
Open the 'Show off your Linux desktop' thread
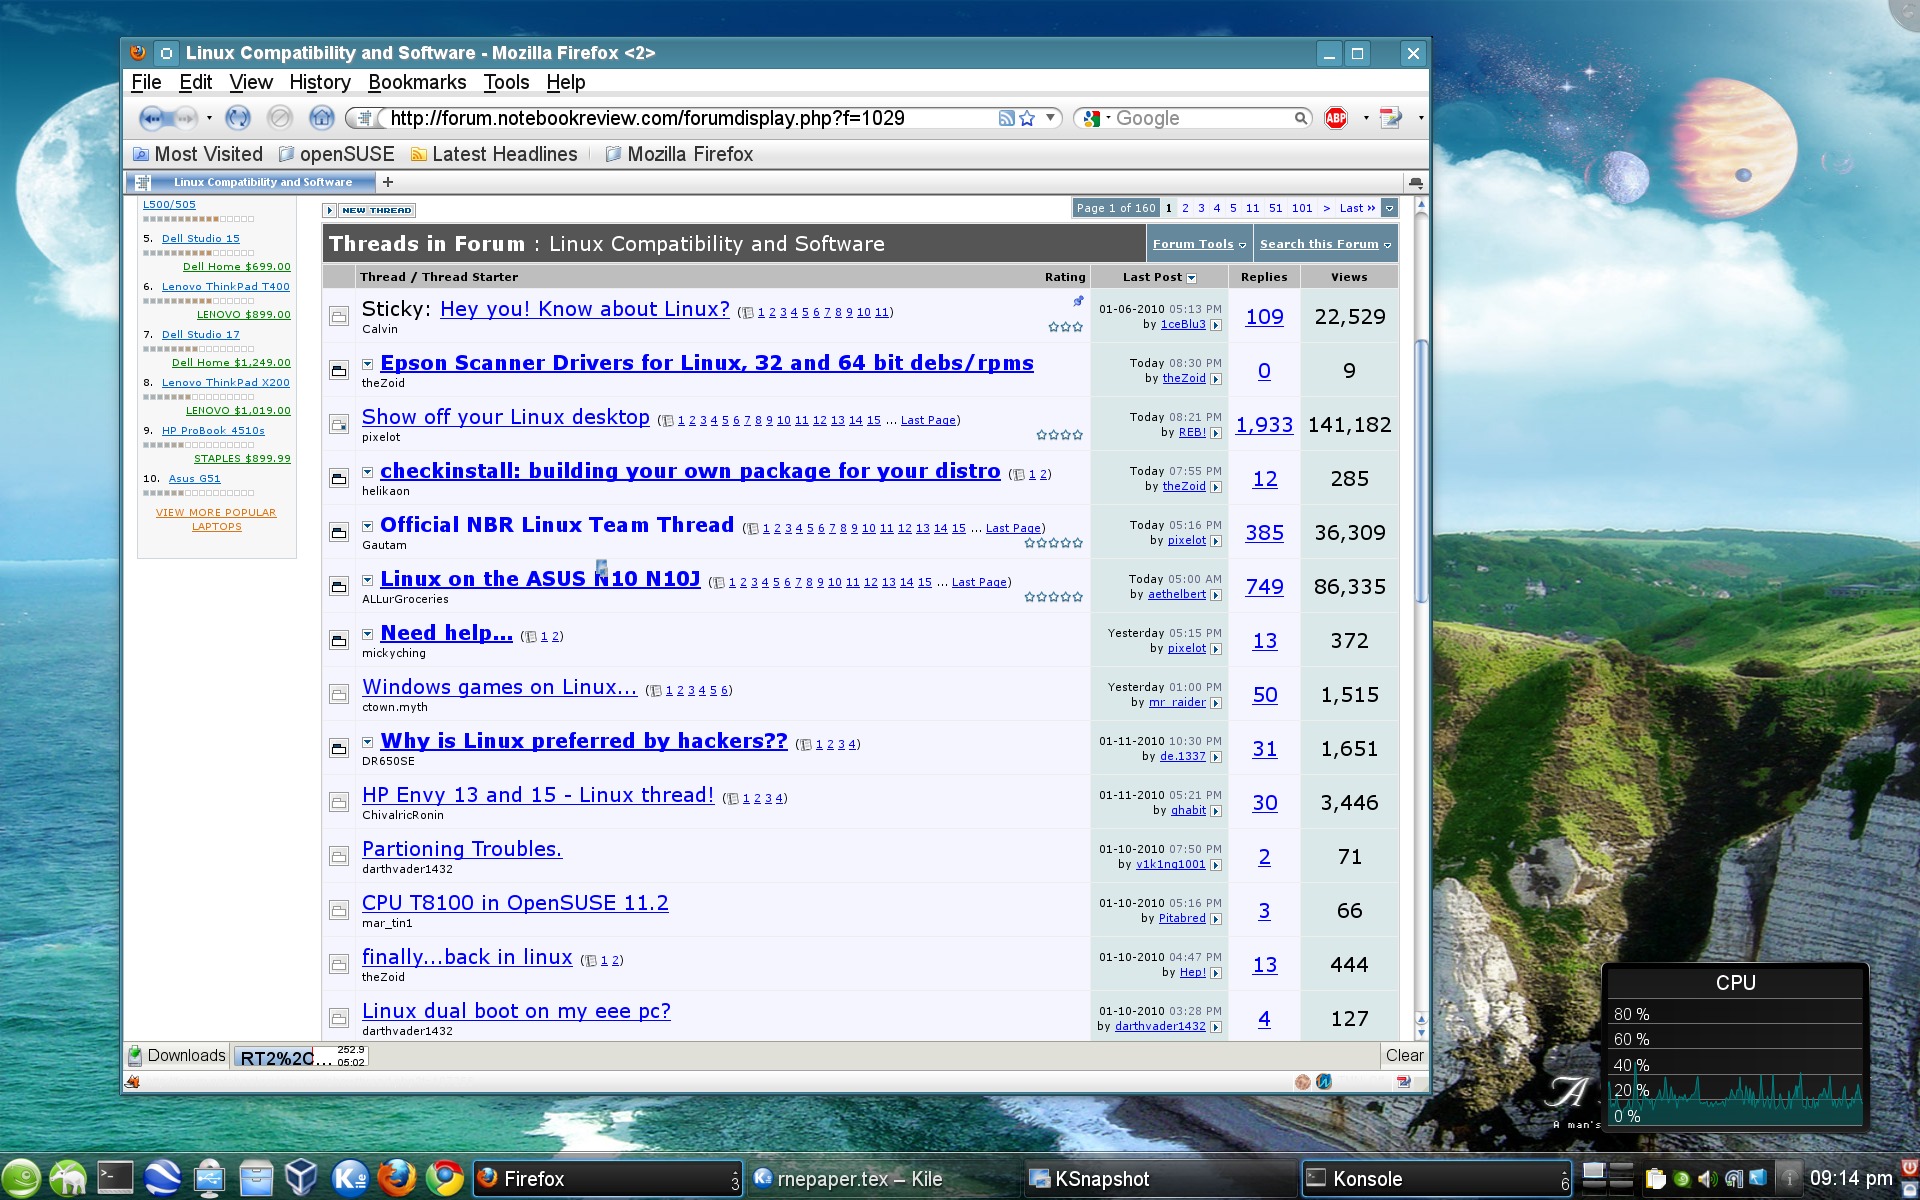(x=505, y=417)
